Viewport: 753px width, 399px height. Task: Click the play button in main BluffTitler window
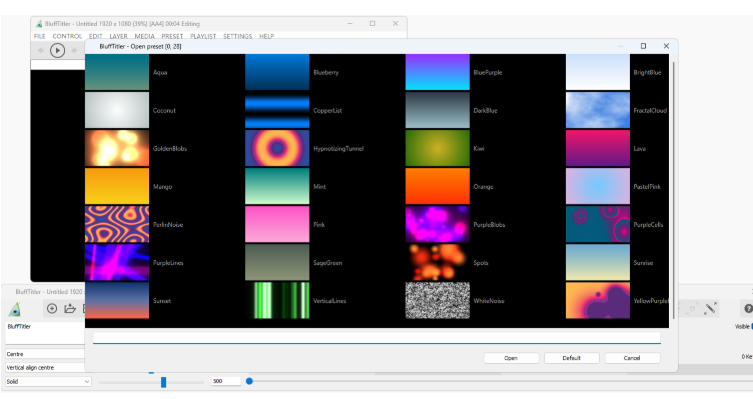(x=58, y=50)
